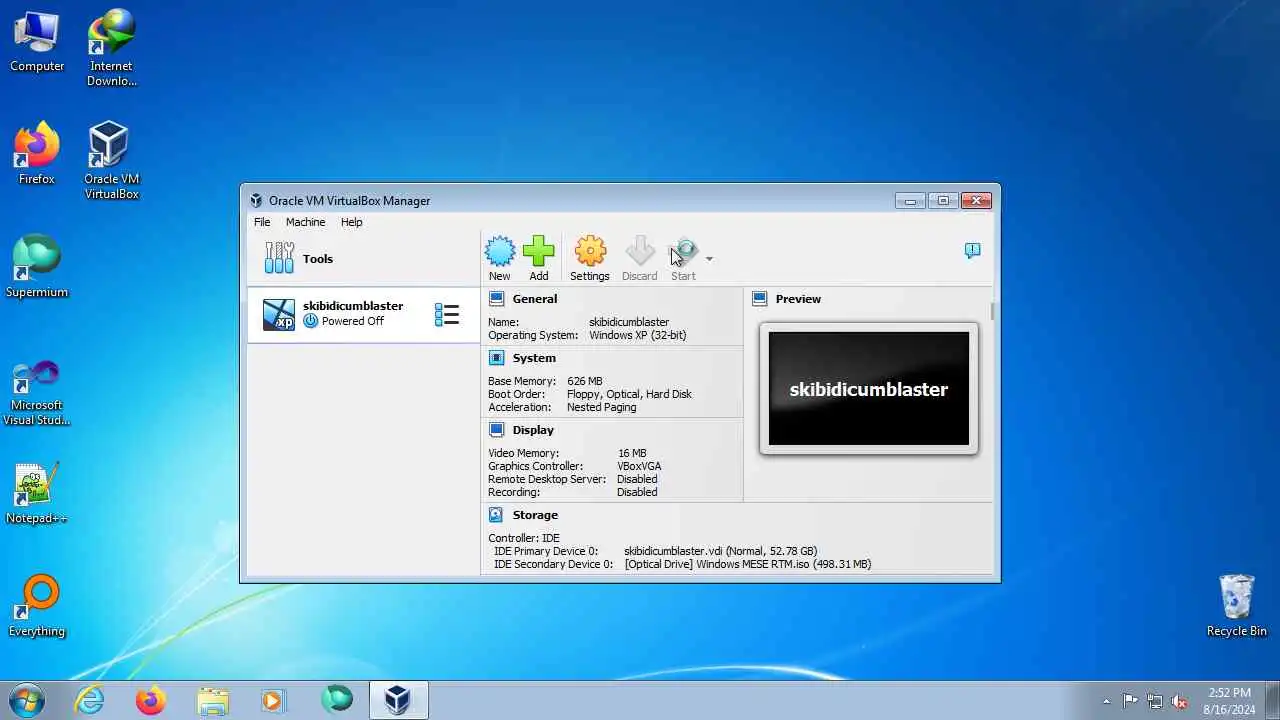Screen dimensions: 1280x720
Task: Open the skibidicumblaster machine tools menu icon
Action: 447,315
